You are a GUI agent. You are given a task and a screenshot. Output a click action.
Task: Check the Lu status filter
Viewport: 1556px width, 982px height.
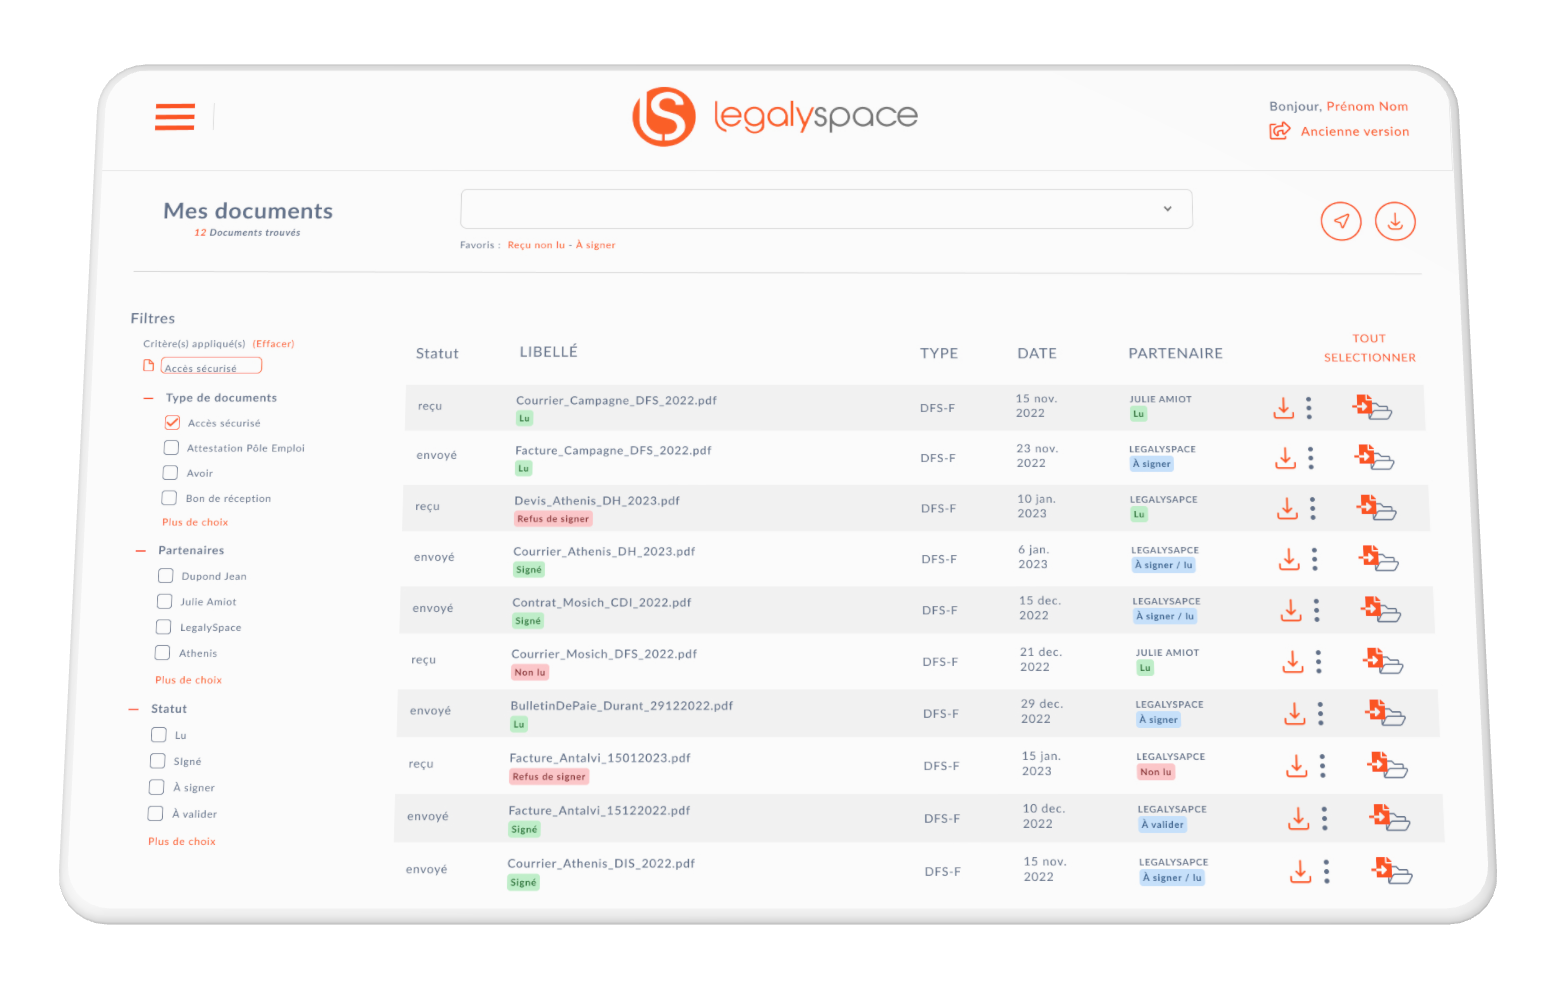158,734
